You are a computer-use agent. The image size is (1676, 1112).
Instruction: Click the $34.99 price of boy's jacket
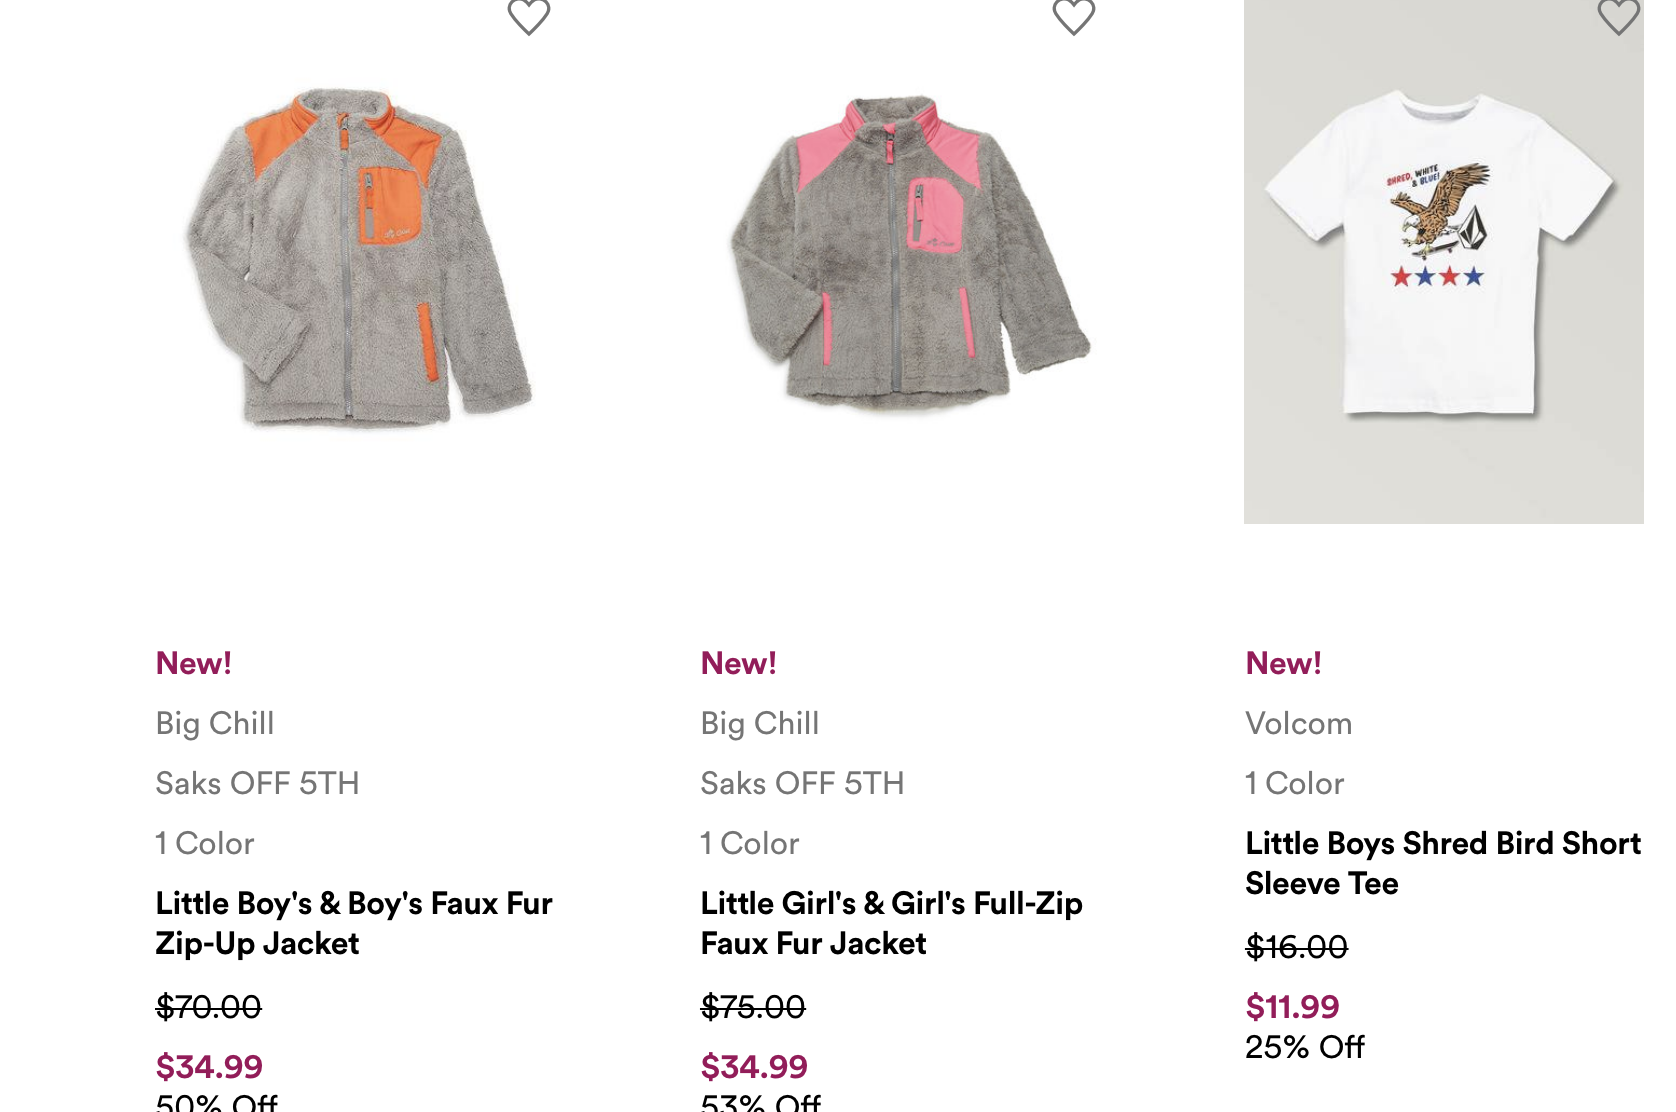pos(209,1066)
